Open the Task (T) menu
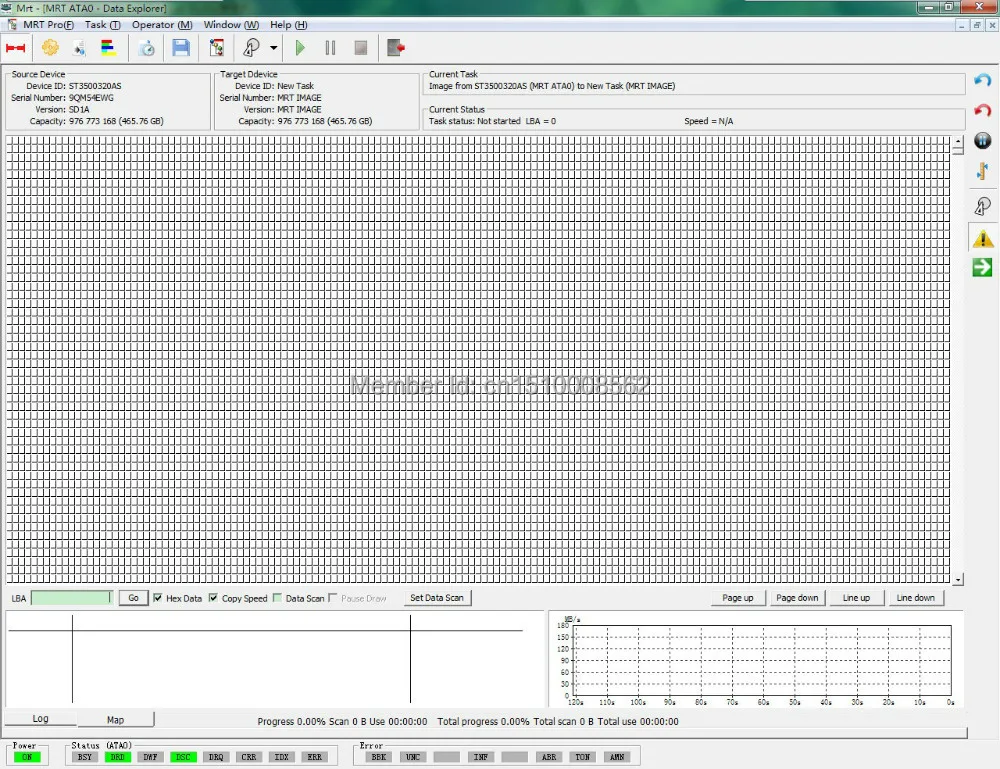1000x769 pixels. (103, 24)
